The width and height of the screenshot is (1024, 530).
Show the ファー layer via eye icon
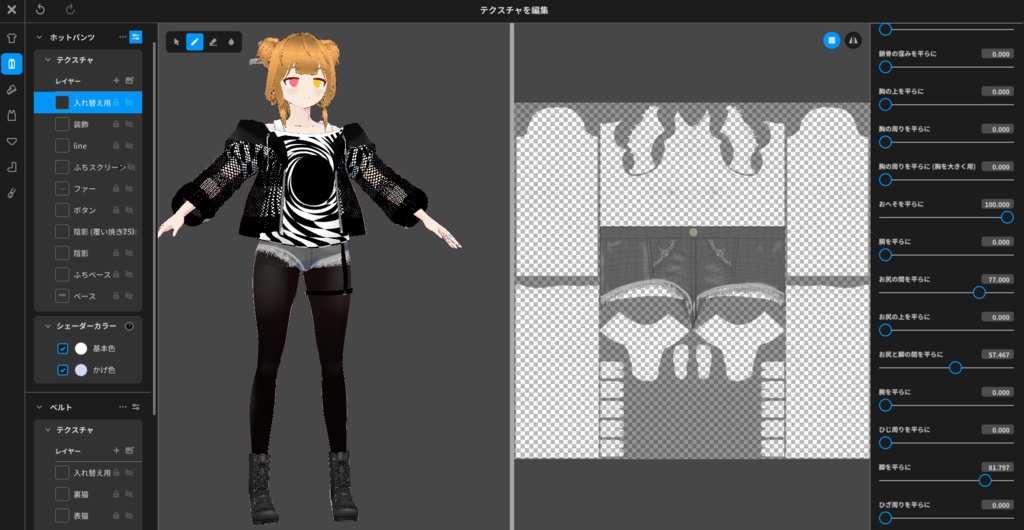(x=129, y=189)
